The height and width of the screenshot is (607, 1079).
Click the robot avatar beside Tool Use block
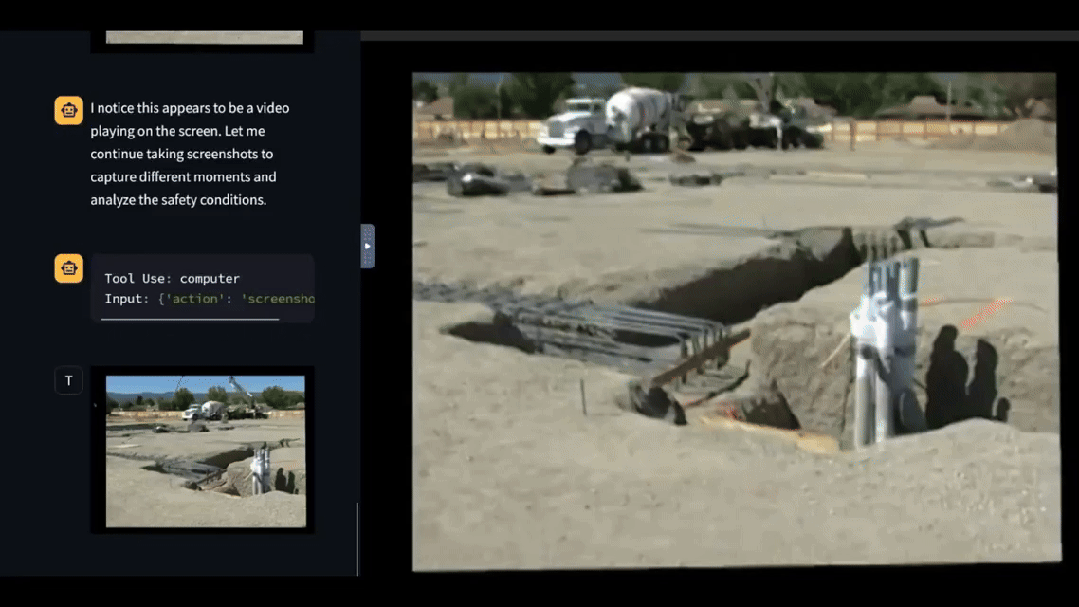[x=68, y=268]
